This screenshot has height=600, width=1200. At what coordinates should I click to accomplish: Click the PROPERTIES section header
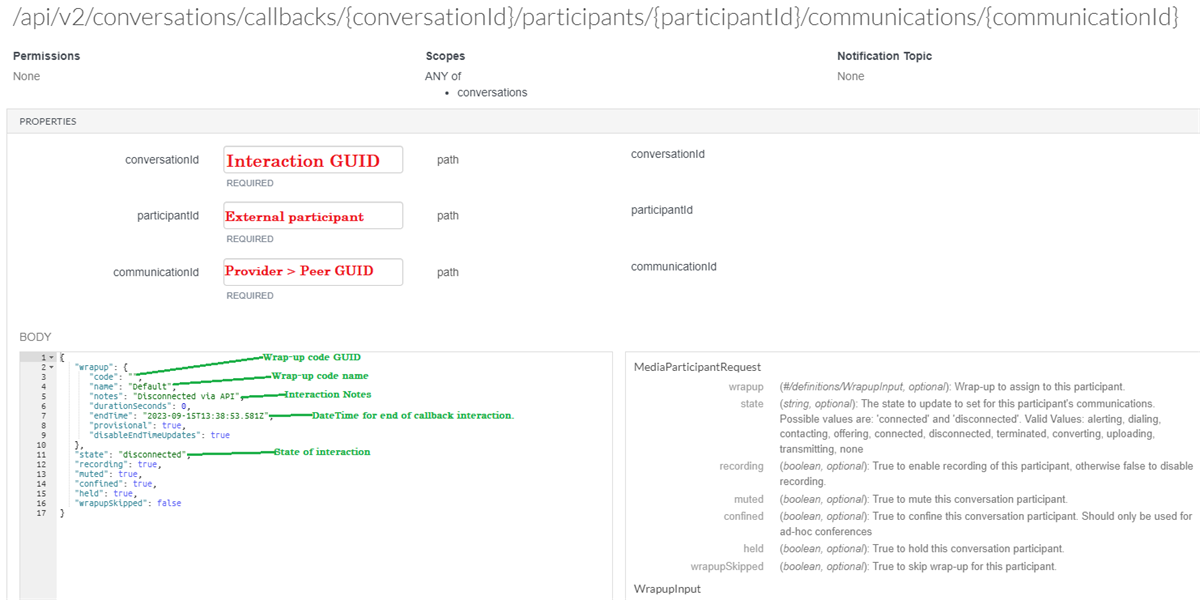point(49,121)
